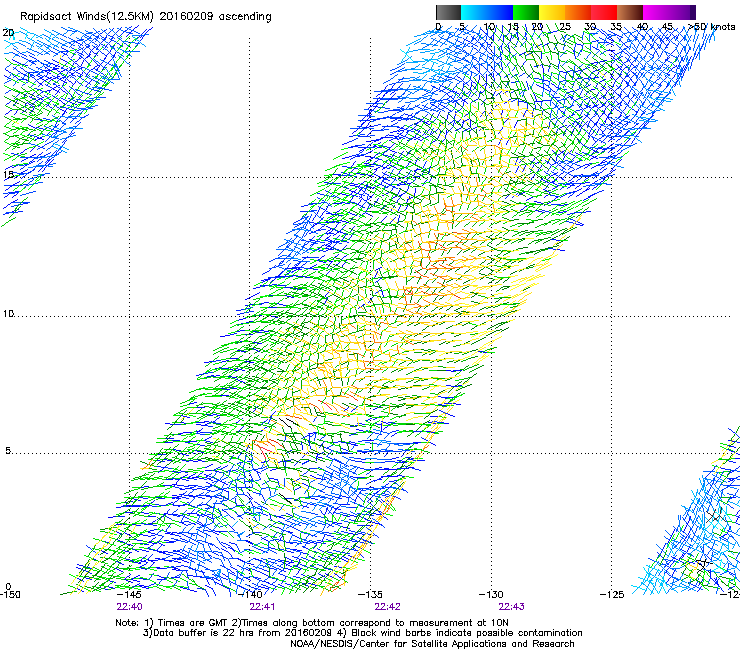Click the NOAA/NESDIS credit line

tap(432, 644)
